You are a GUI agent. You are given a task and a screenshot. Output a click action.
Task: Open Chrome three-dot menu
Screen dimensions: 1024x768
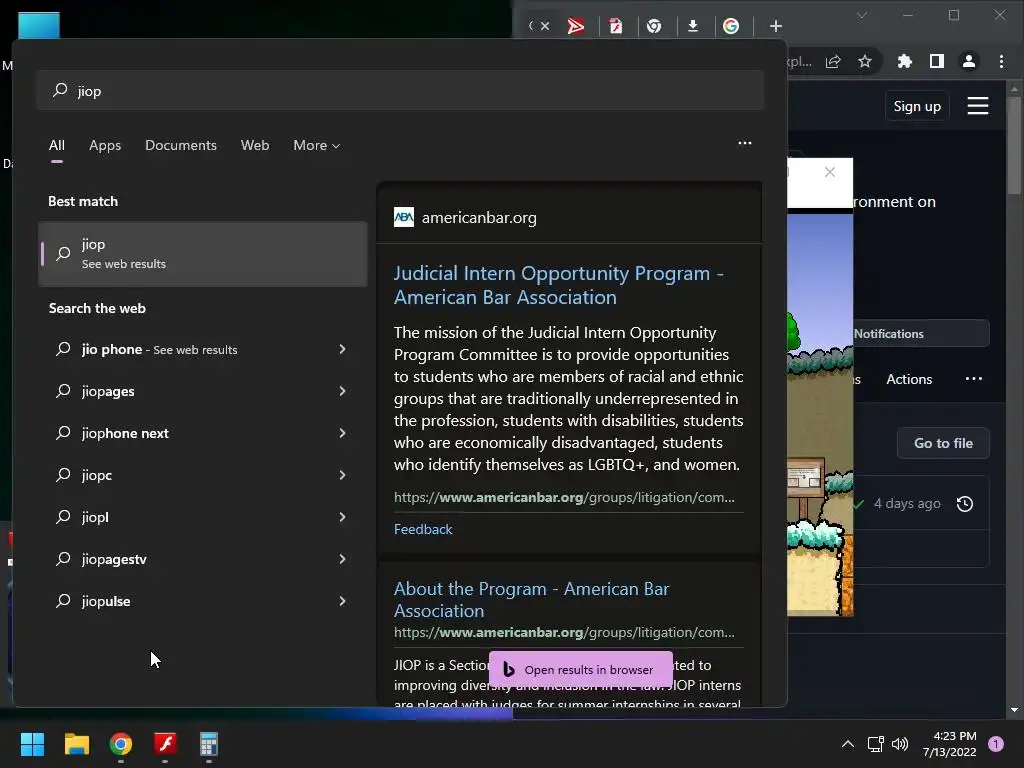tap(1001, 61)
